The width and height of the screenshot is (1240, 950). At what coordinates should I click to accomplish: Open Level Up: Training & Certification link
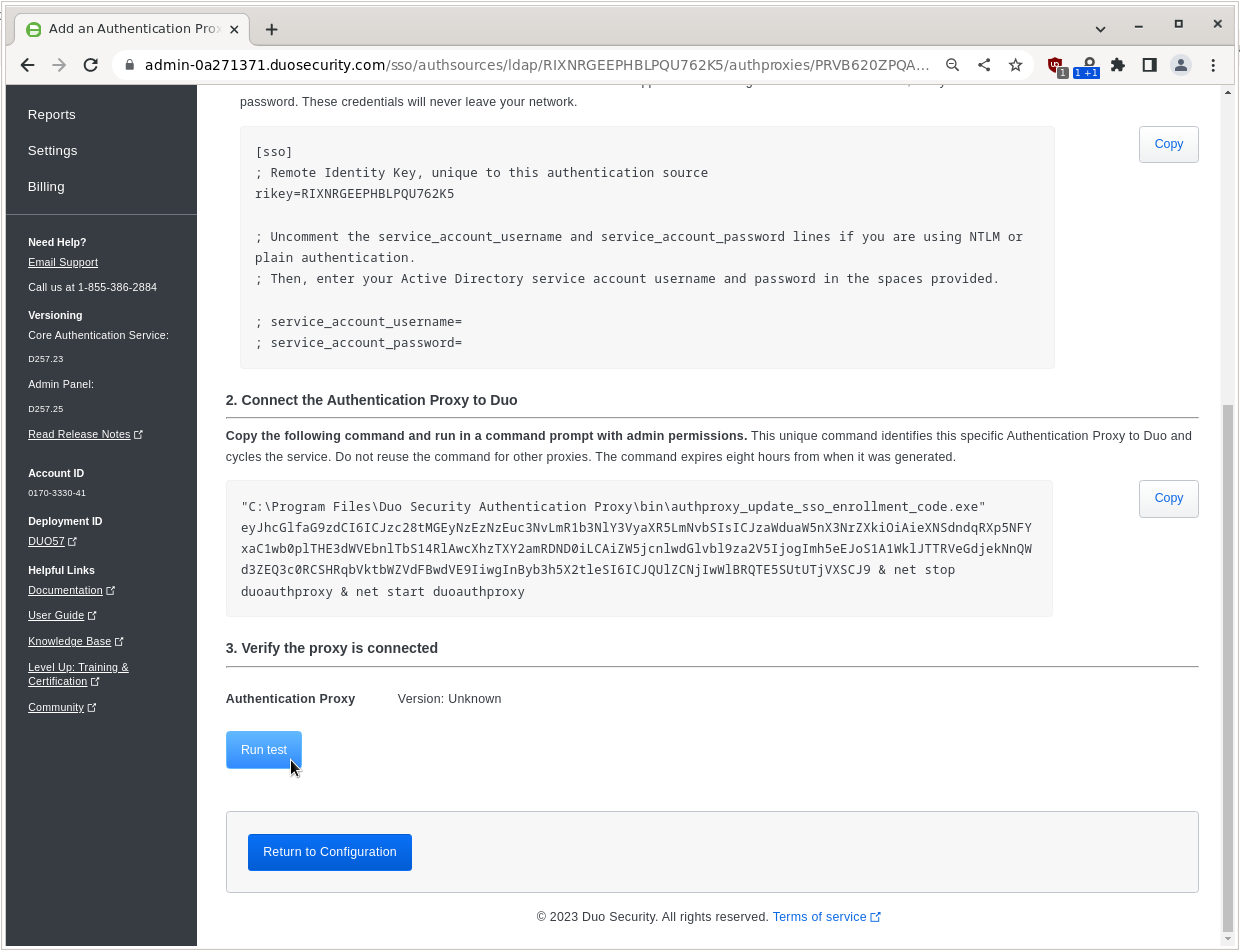pyautogui.click(x=78, y=674)
